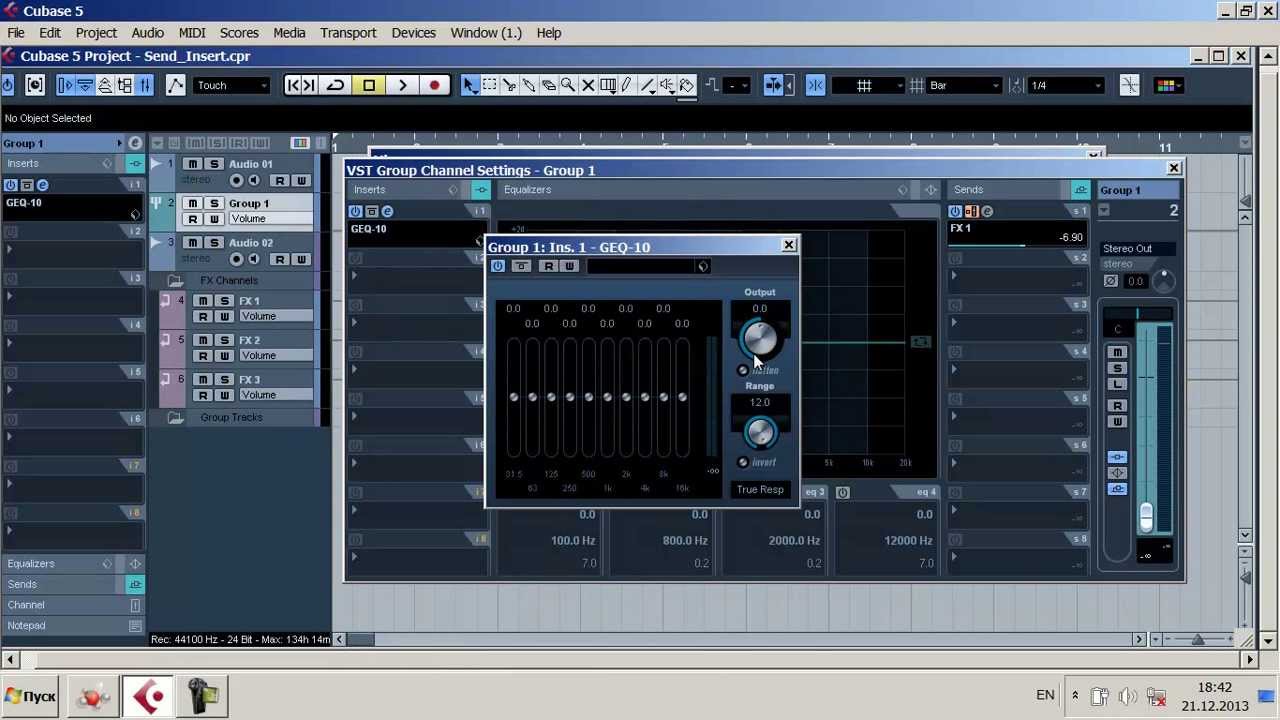Toggle the Cycle loop button
The height and width of the screenshot is (720, 1280).
click(336, 86)
